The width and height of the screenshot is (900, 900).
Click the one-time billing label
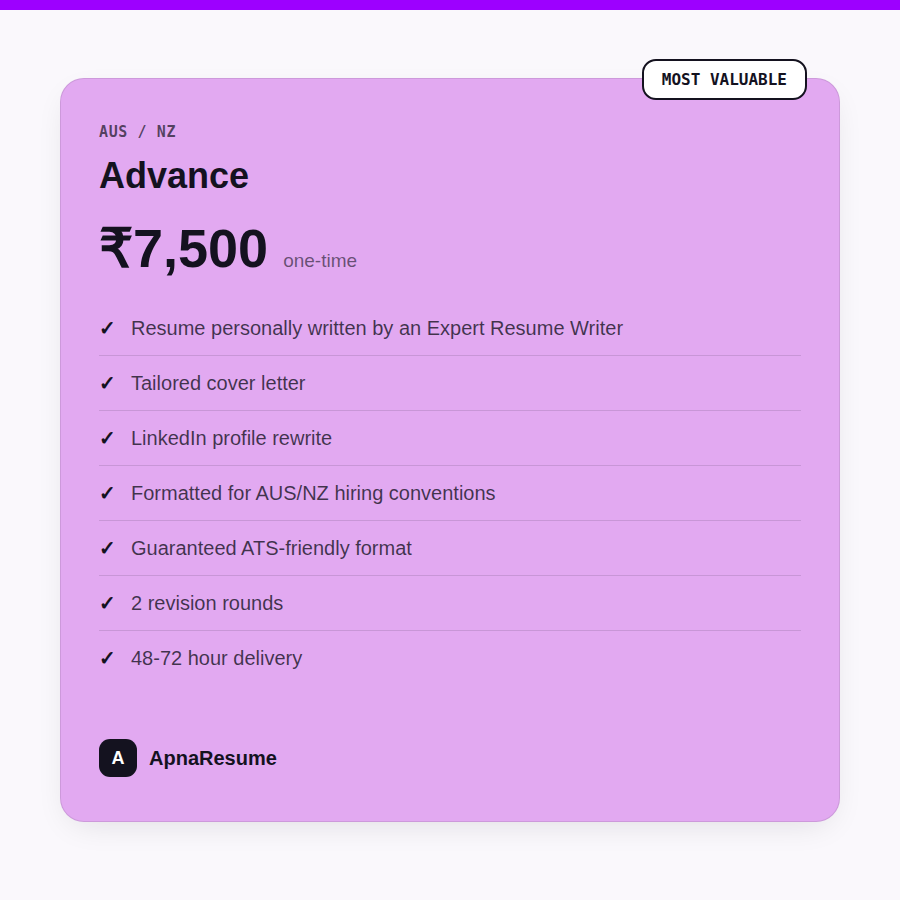pyautogui.click(x=320, y=261)
